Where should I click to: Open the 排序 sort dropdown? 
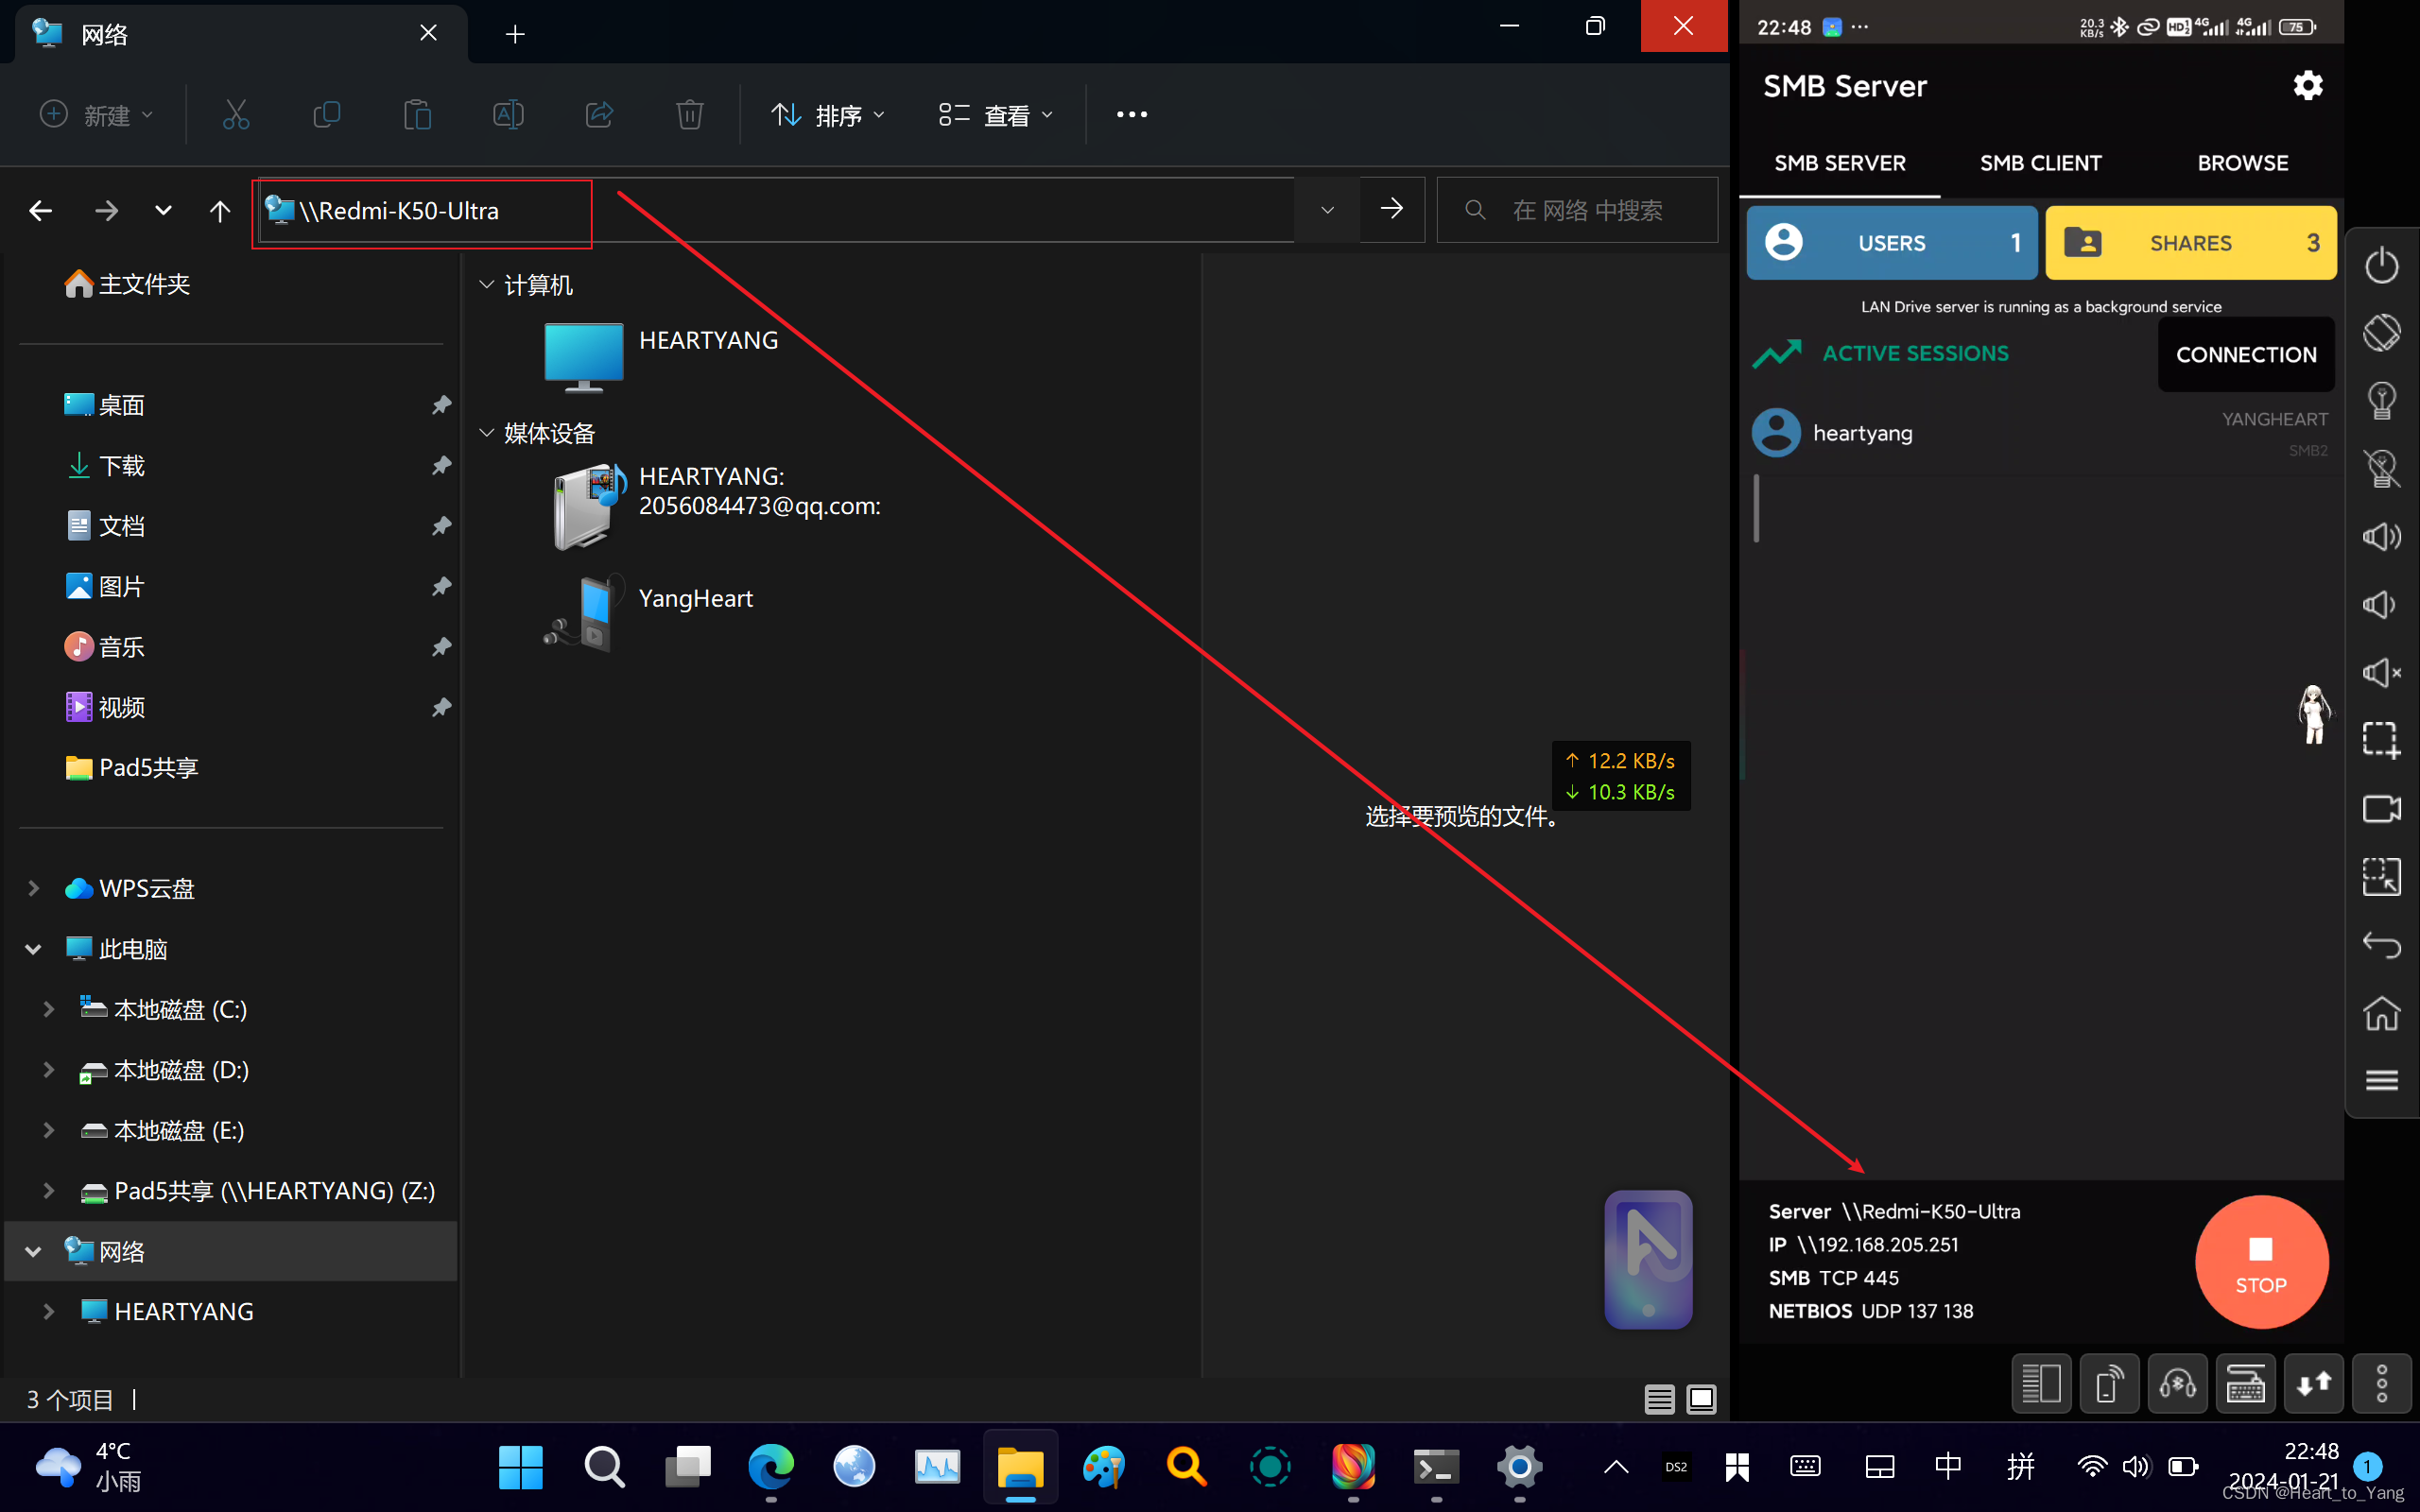pos(828,115)
